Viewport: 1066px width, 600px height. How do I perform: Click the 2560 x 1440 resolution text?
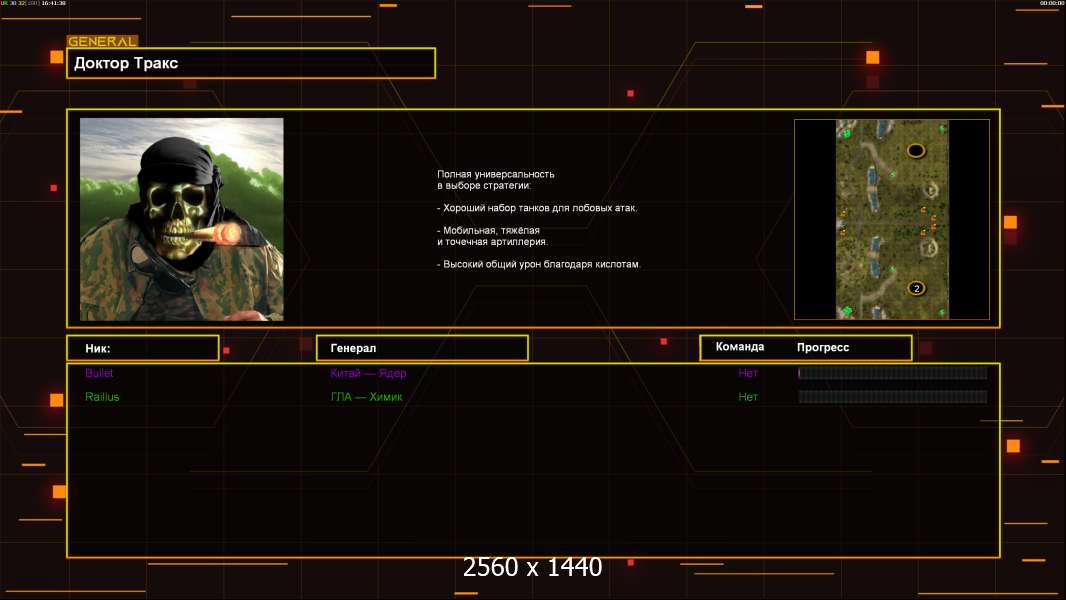tap(532, 567)
